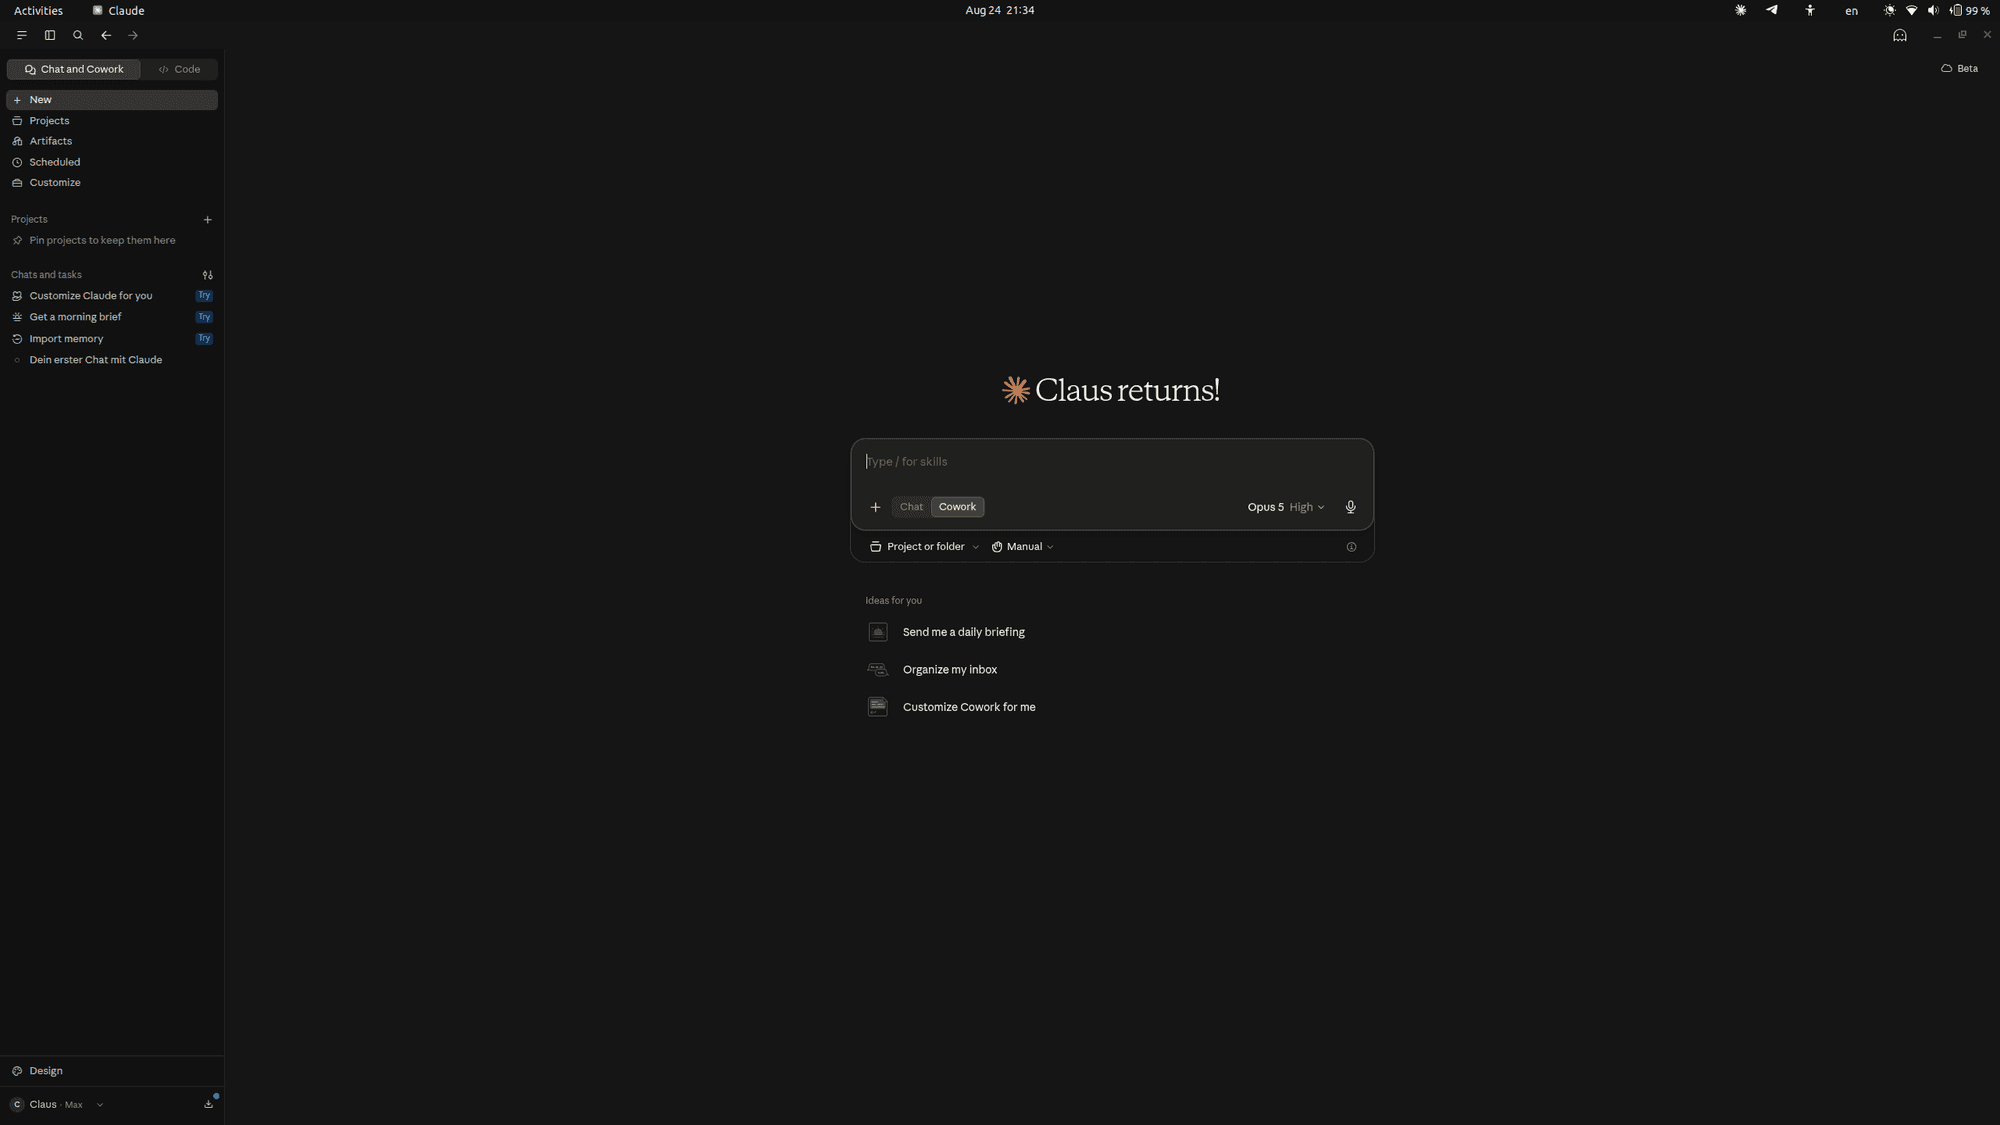2000x1125 pixels.
Task: Select the Chat and Cowork tab
Action: coord(74,69)
